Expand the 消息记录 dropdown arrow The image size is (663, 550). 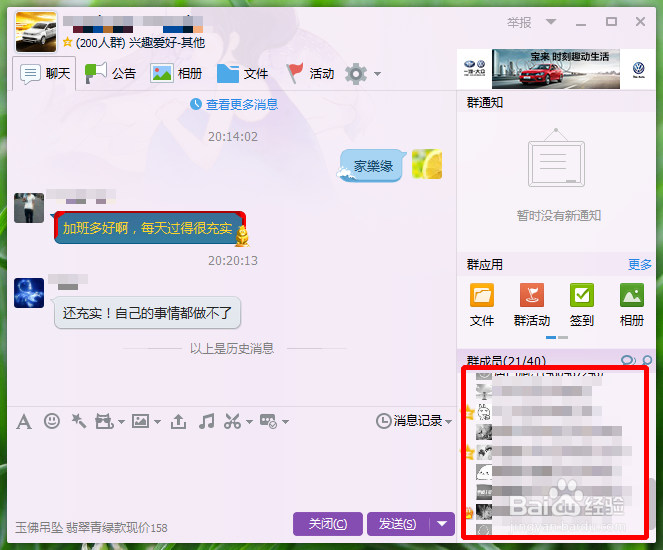(x=448, y=421)
